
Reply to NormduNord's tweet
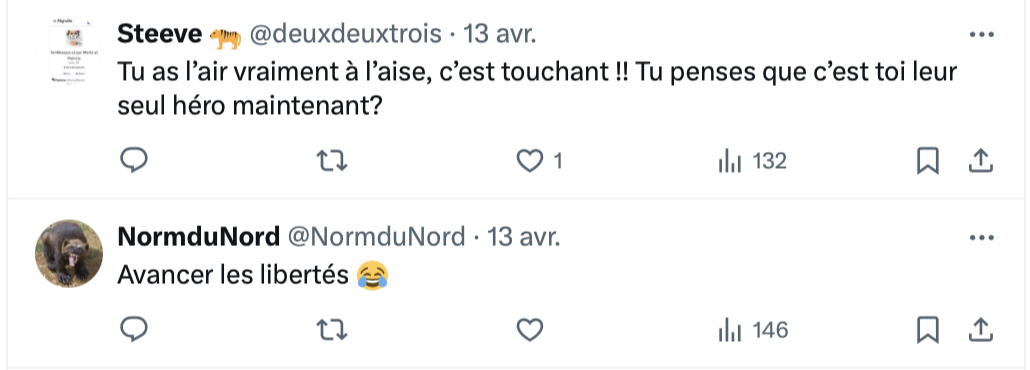[x=134, y=330]
